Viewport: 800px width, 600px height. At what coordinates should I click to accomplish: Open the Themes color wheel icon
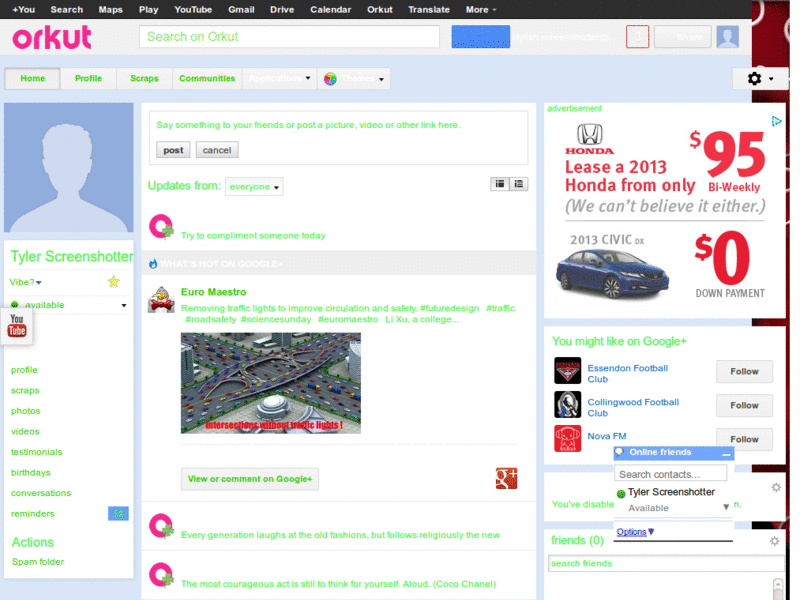point(330,79)
